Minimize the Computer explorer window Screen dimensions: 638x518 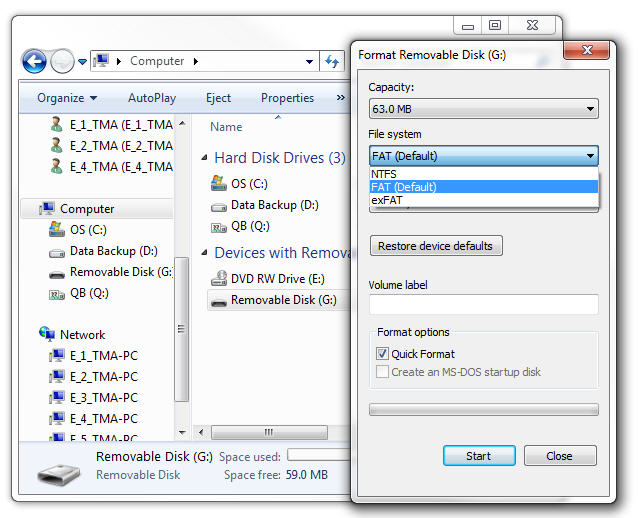point(468,26)
